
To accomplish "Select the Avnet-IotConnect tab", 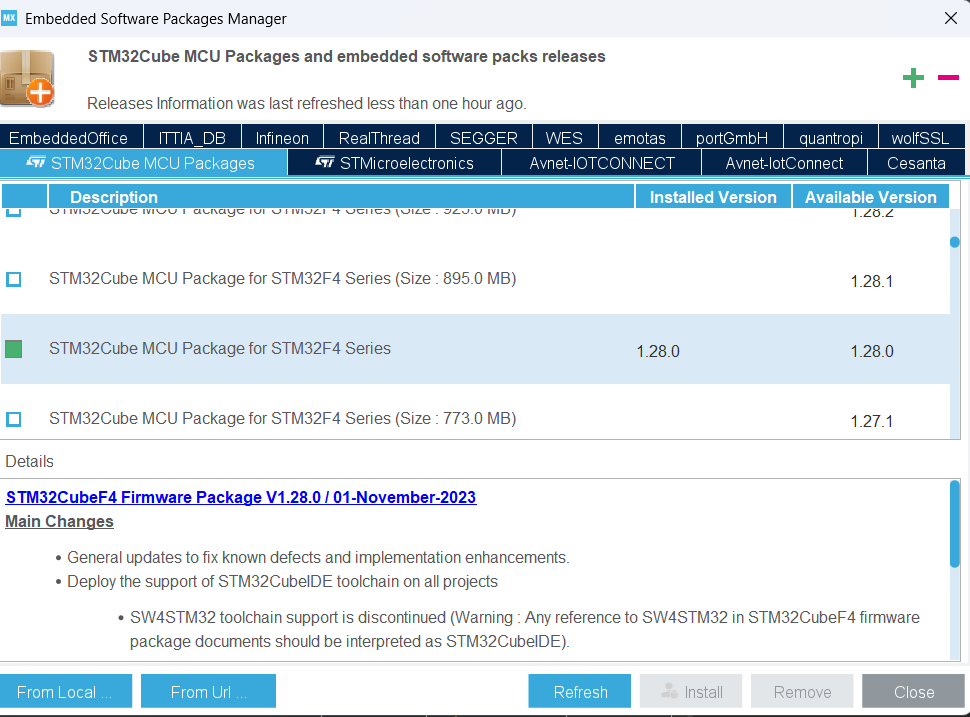I will pyautogui.click(x=784, y=163).
